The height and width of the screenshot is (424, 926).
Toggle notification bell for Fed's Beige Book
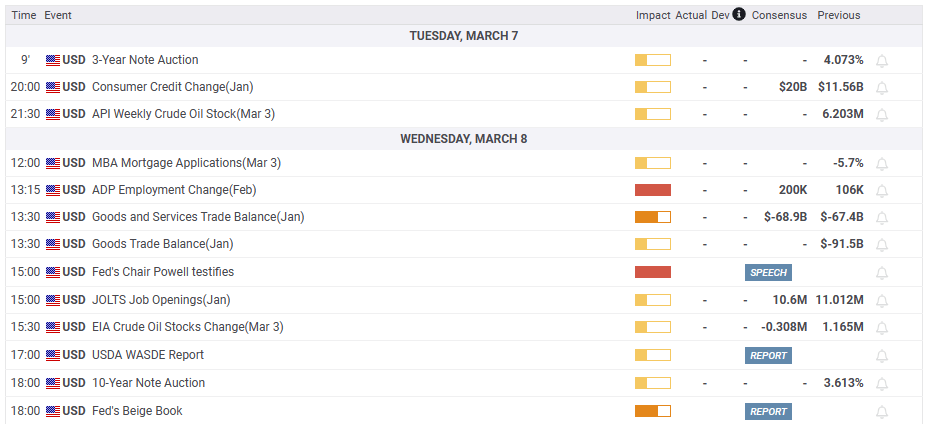882,411
